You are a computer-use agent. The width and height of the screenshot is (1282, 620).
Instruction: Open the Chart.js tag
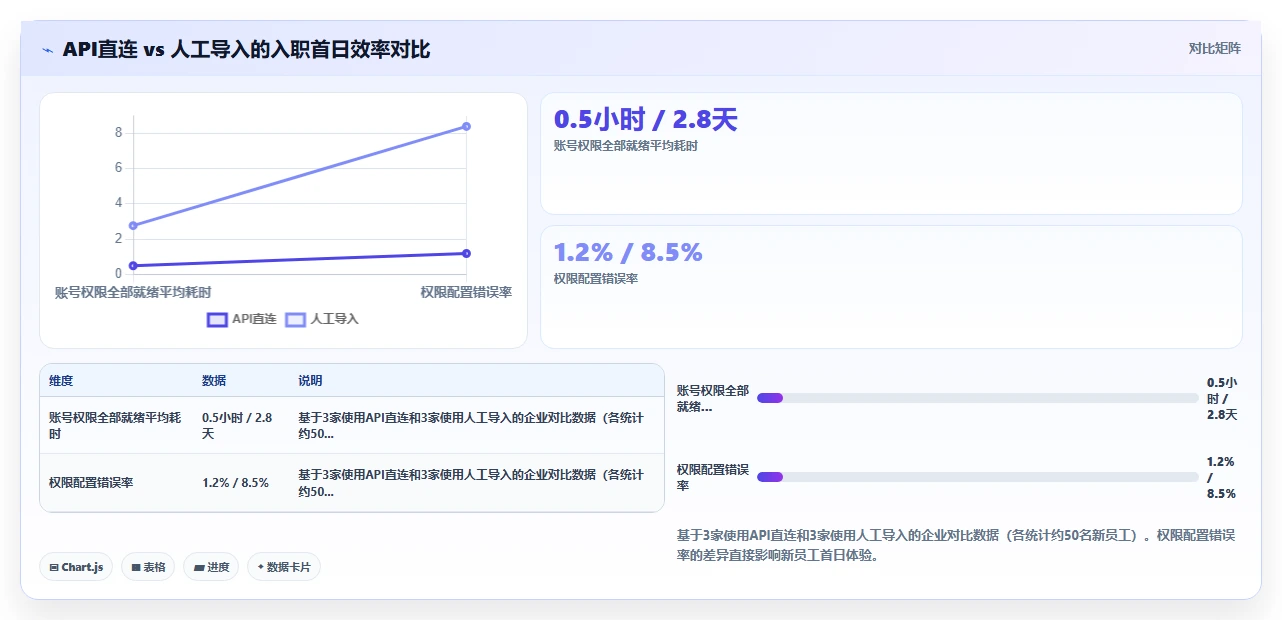point(77,567)
